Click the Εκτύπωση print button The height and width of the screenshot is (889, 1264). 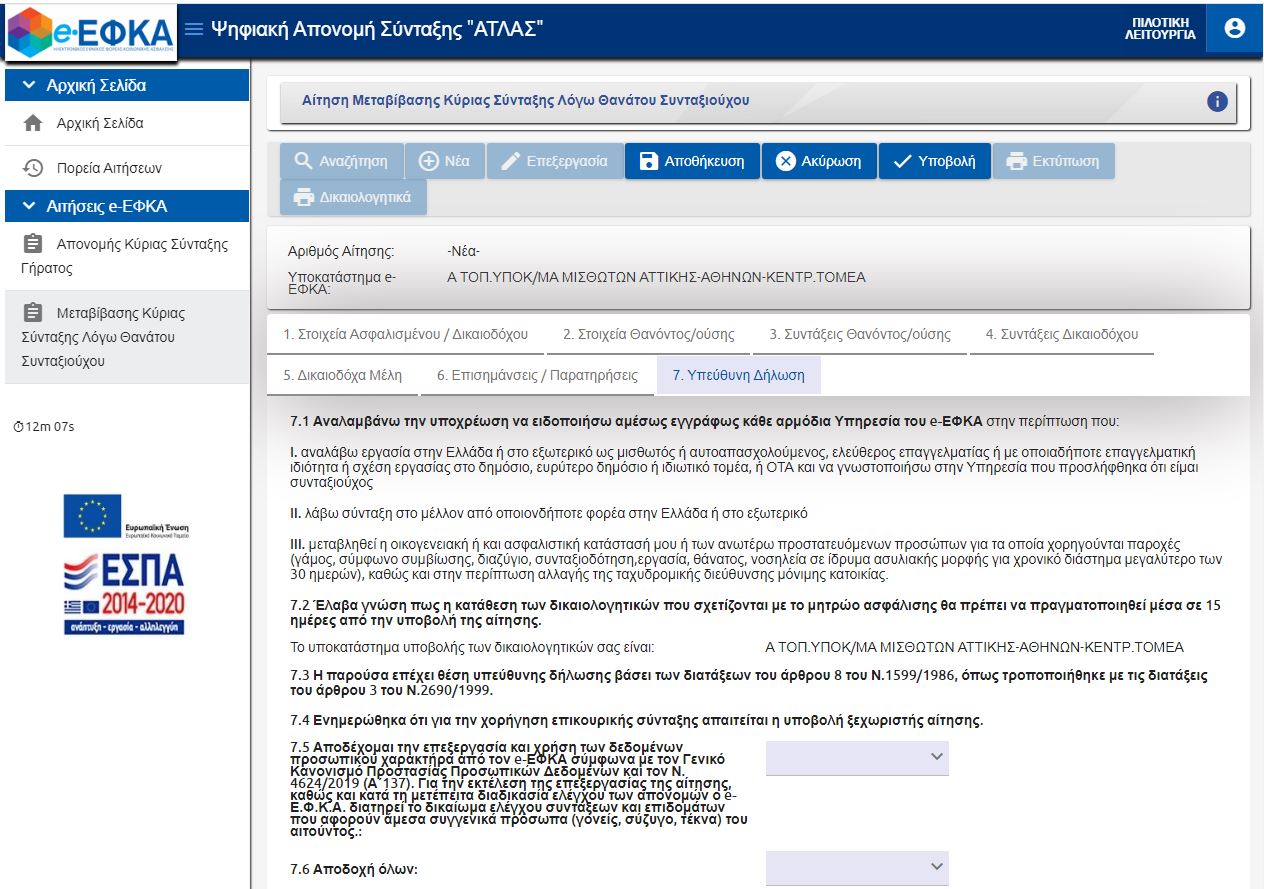click(x=1053, y=161)
